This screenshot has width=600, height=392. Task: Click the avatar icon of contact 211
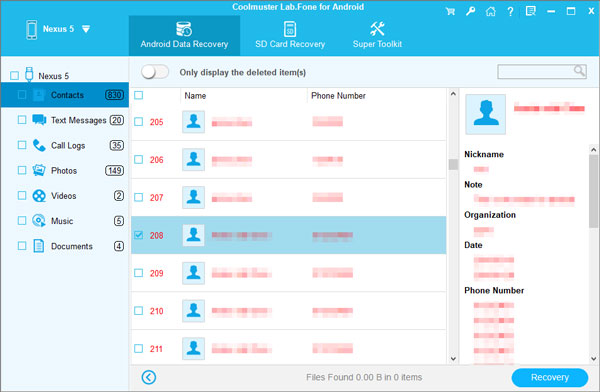[x=193, y=348]
